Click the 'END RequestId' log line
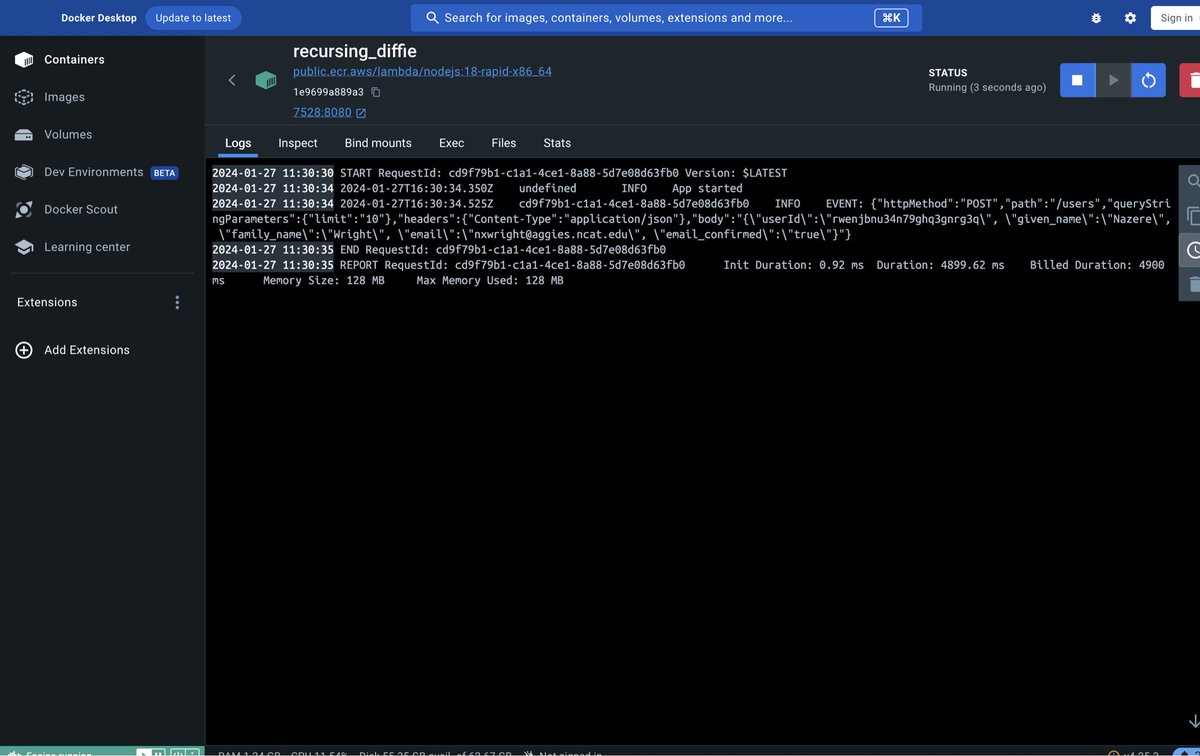The image size is (1200, 756). pyautogui.click(x=503, y=250)
